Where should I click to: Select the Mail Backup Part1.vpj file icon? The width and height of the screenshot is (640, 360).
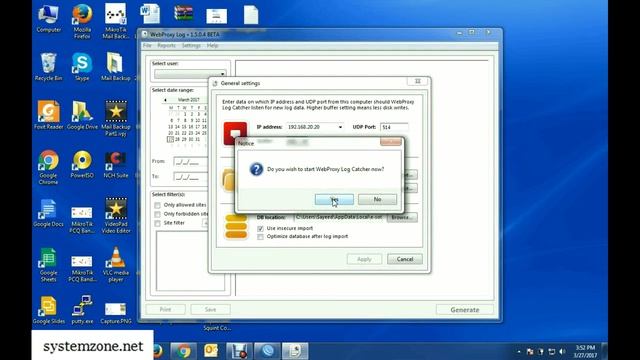tap(116, 119)
